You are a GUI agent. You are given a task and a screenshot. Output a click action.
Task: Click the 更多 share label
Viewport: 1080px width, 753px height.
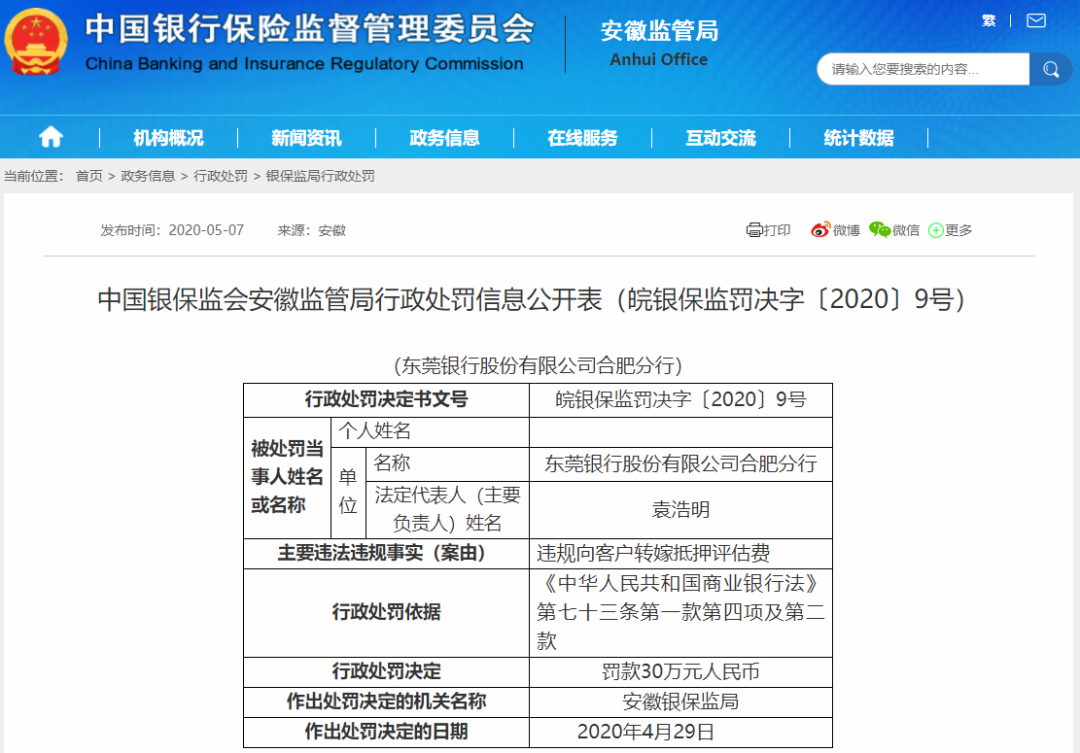(x=958, y=230)
